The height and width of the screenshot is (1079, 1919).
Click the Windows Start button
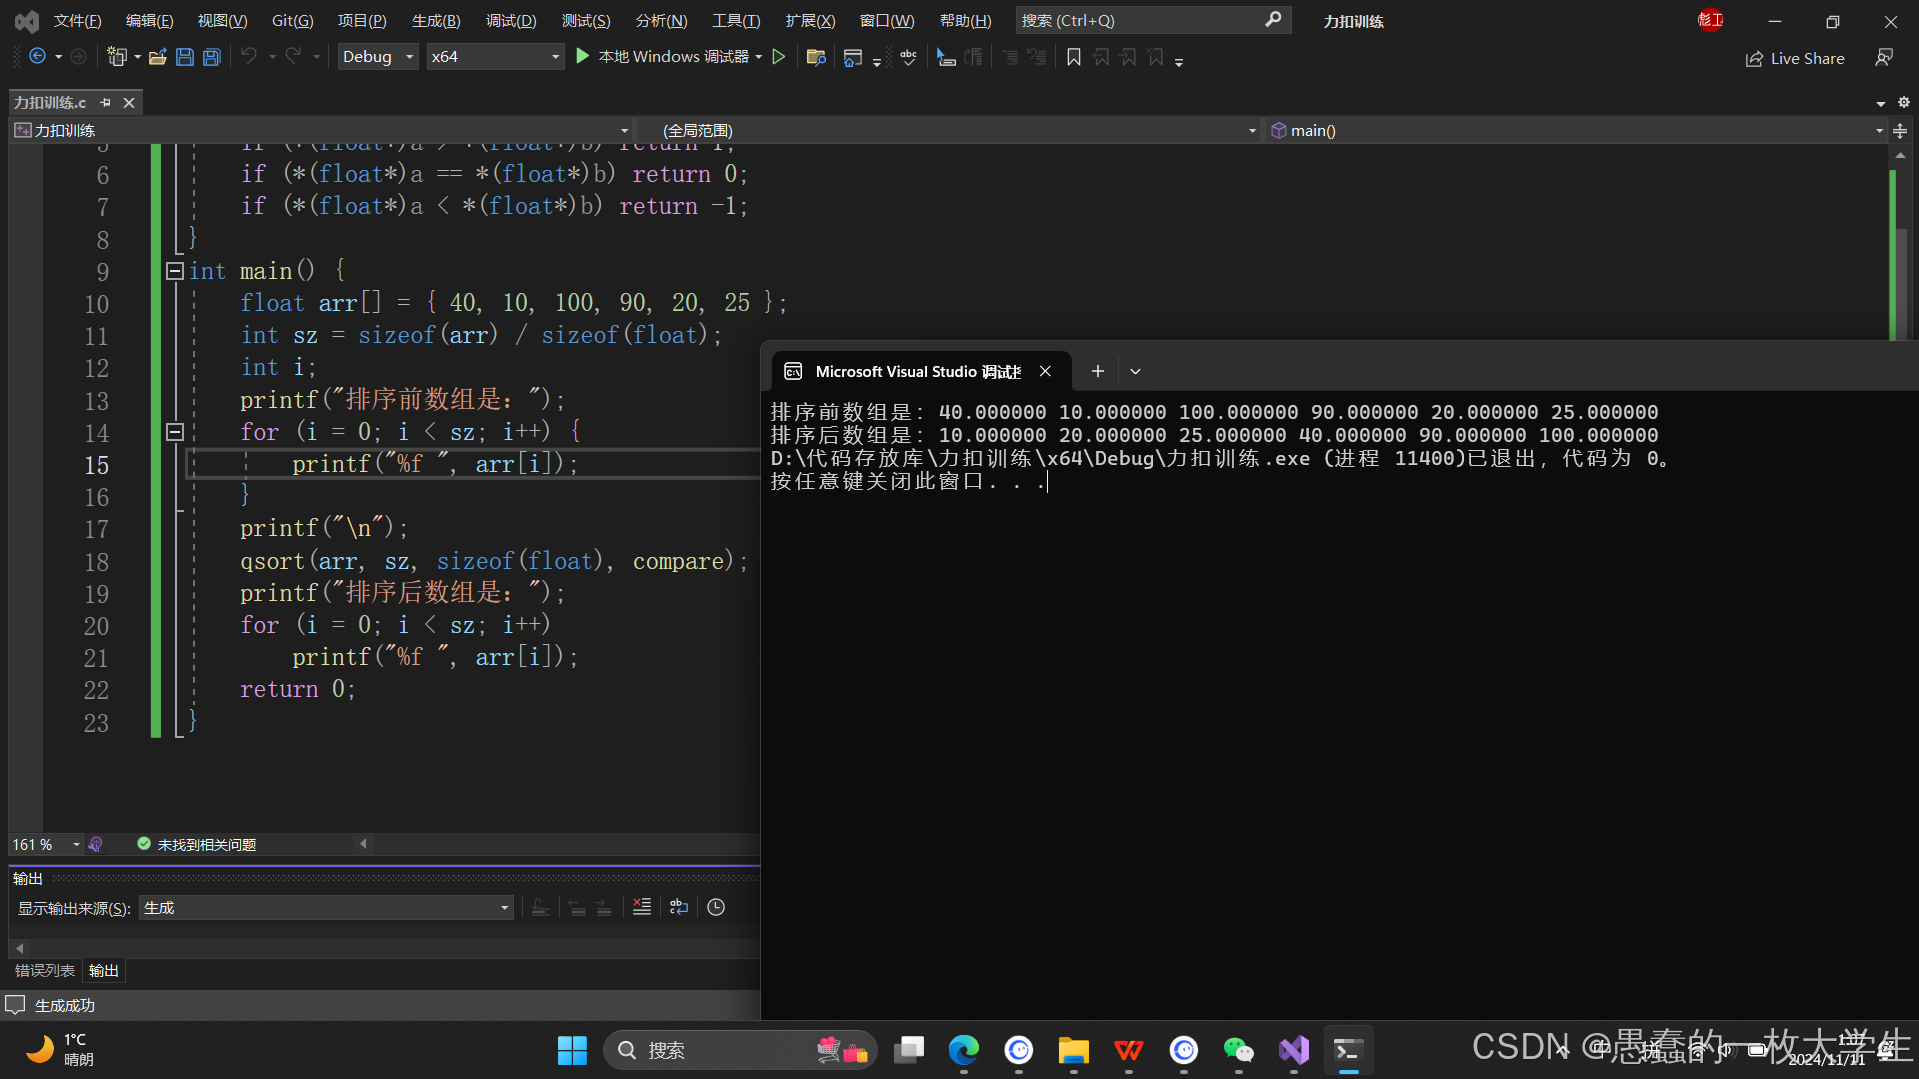572,1050
